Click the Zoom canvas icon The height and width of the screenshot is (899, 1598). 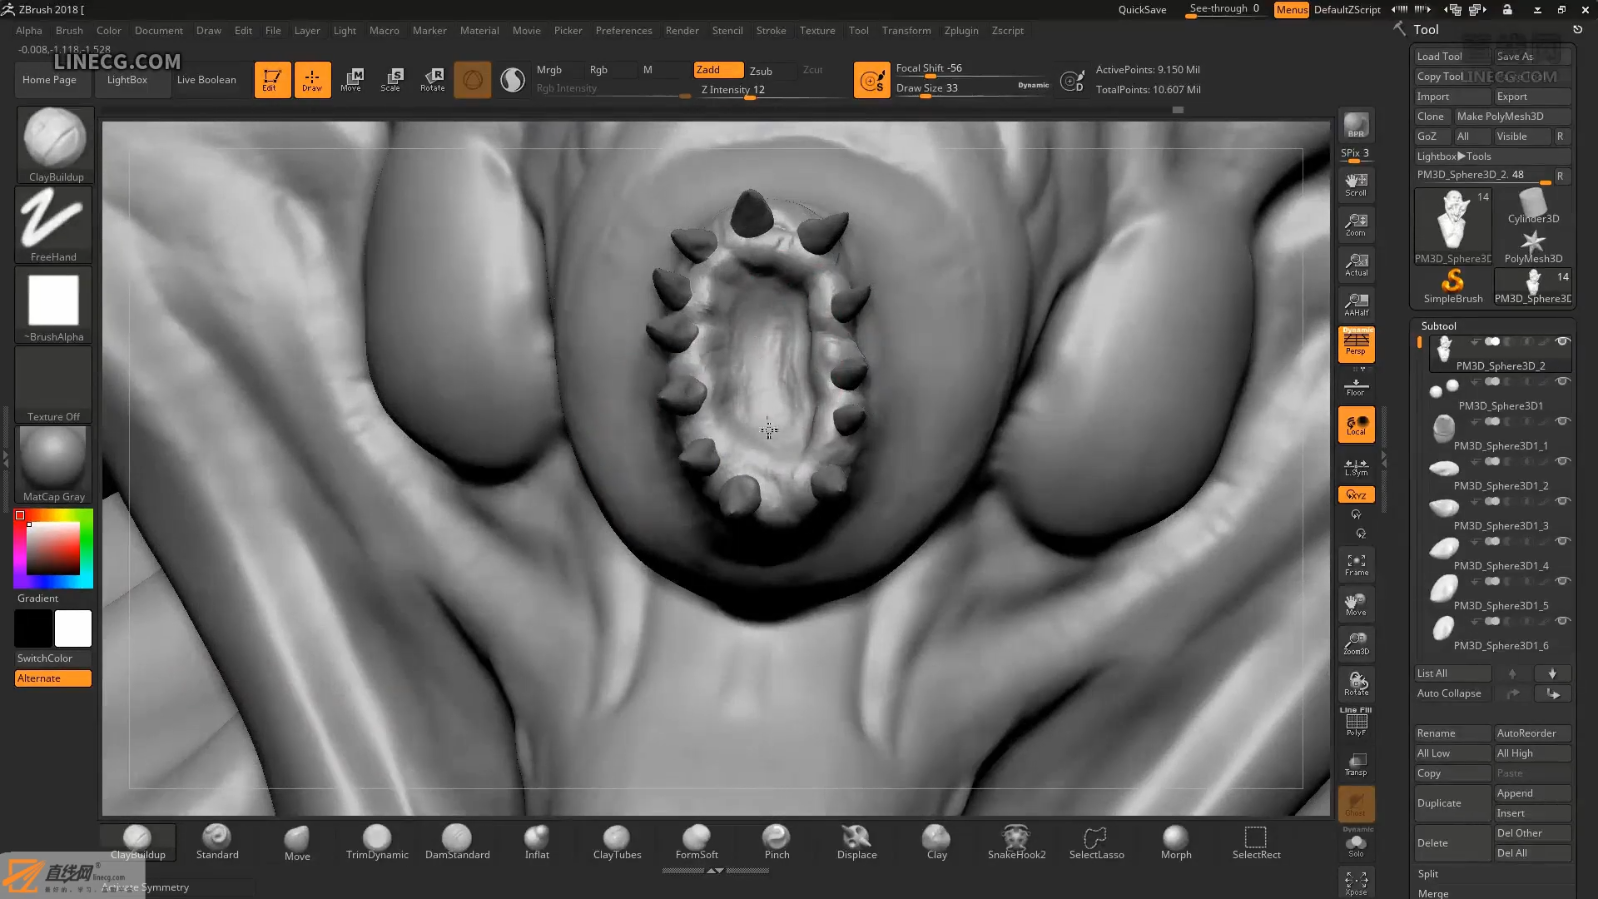1356,224
